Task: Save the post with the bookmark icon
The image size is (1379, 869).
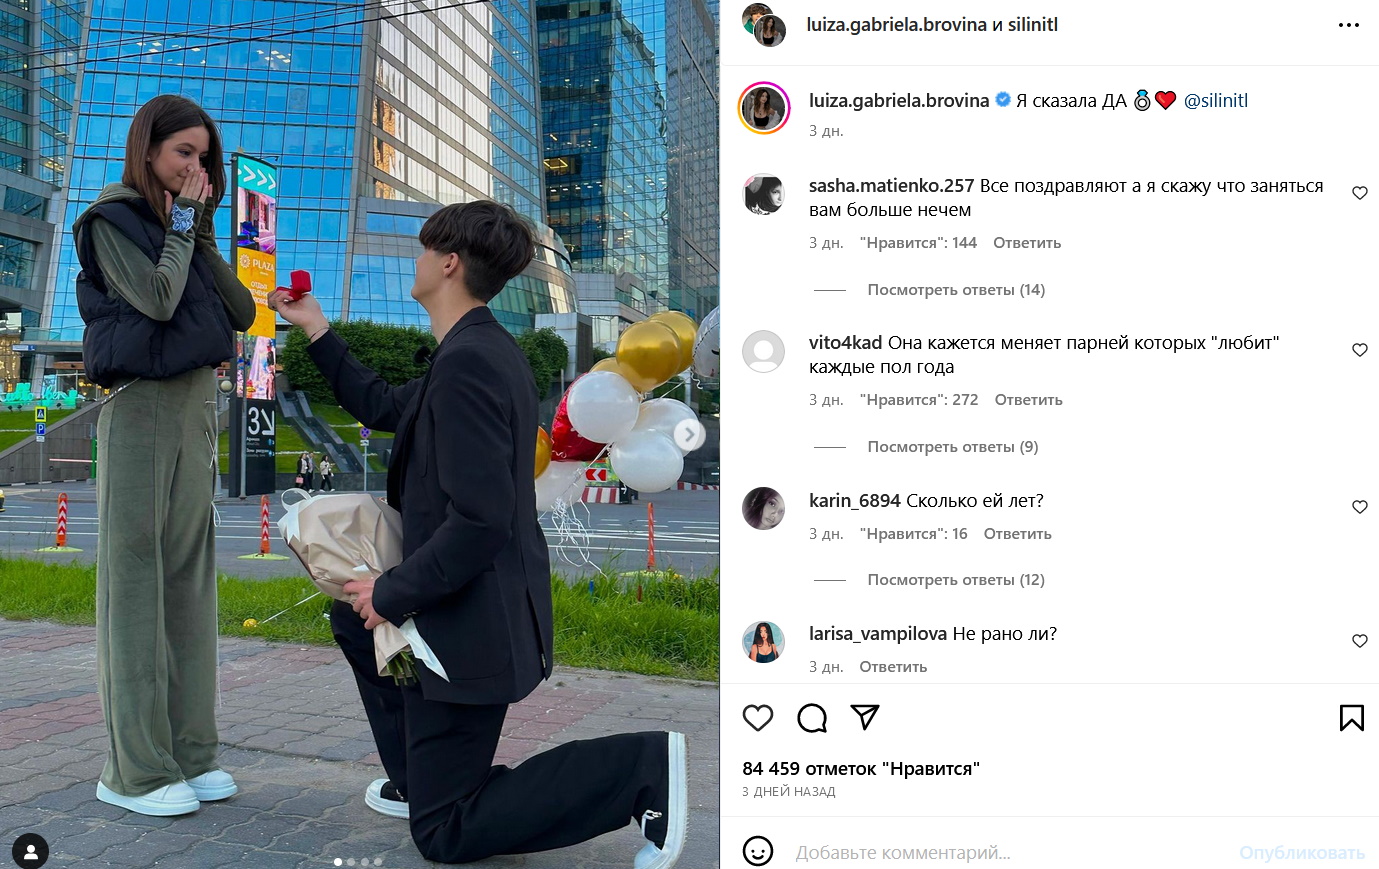Action: coord(1352,718)
